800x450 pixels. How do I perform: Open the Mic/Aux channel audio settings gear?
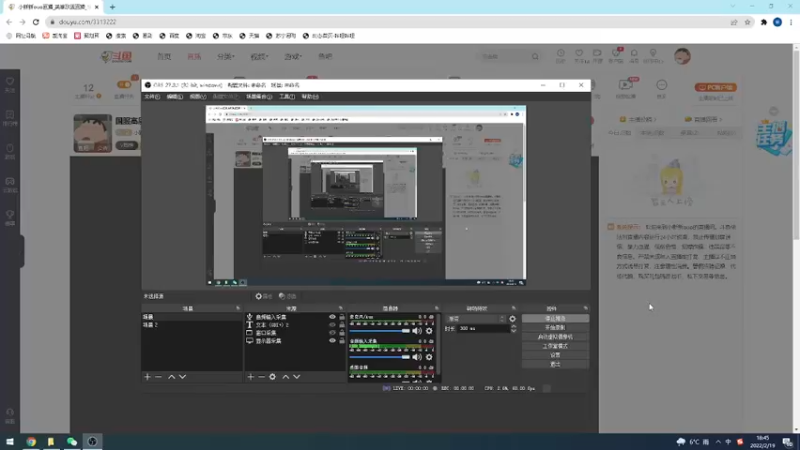tap(429, 331)
